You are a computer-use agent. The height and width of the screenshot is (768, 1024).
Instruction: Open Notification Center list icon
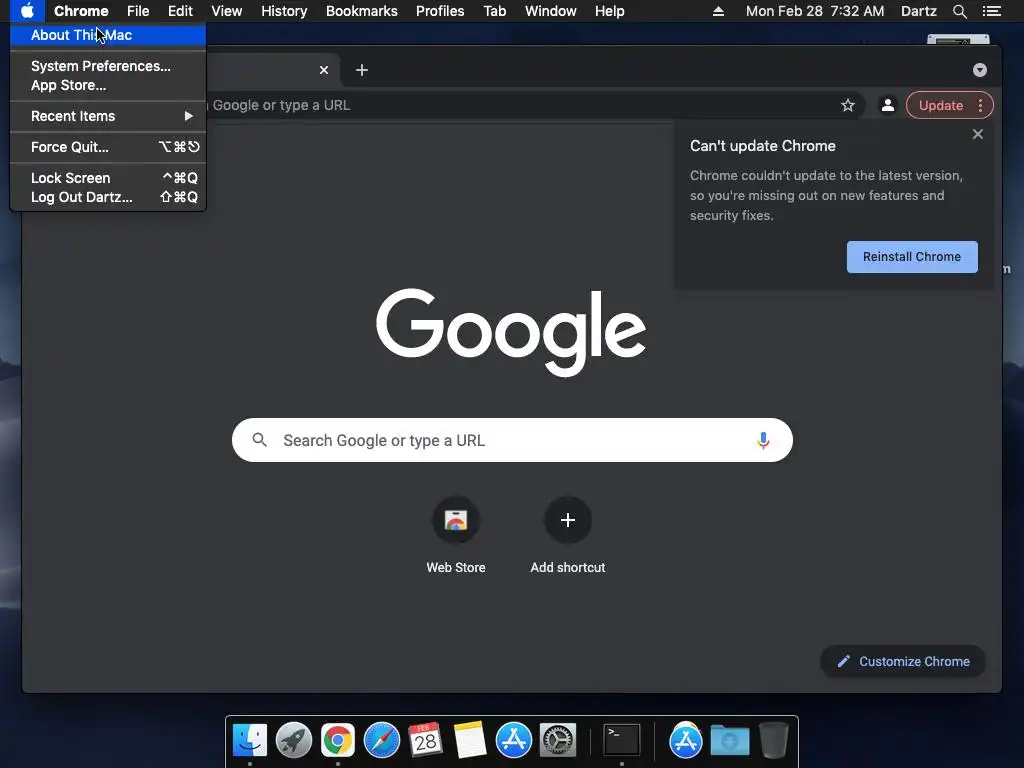(991, 11)
